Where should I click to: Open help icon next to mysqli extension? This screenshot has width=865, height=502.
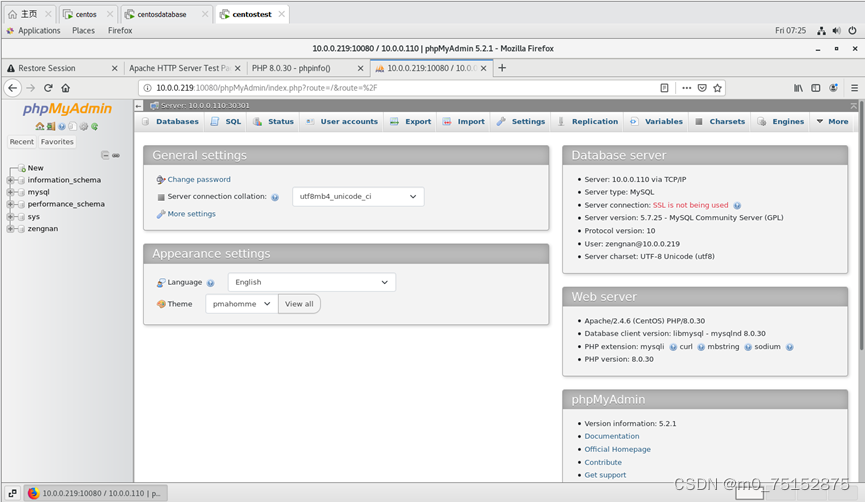[673, 347]
